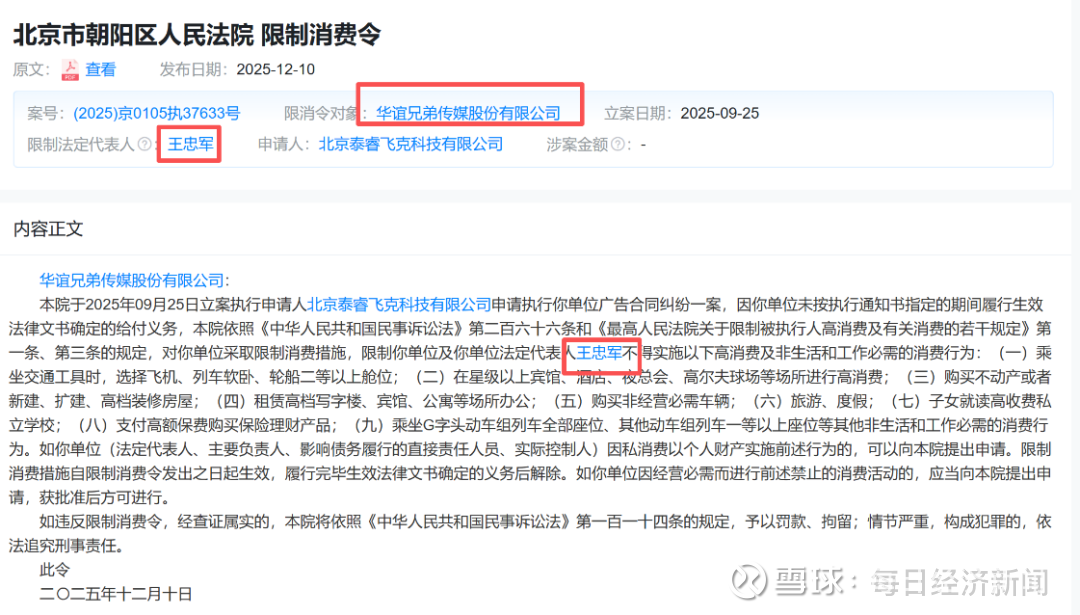The width and height of the screenshot is (1080, 615).
Task: Click the filing date 2025-09-25
Action: pos(720,114)
